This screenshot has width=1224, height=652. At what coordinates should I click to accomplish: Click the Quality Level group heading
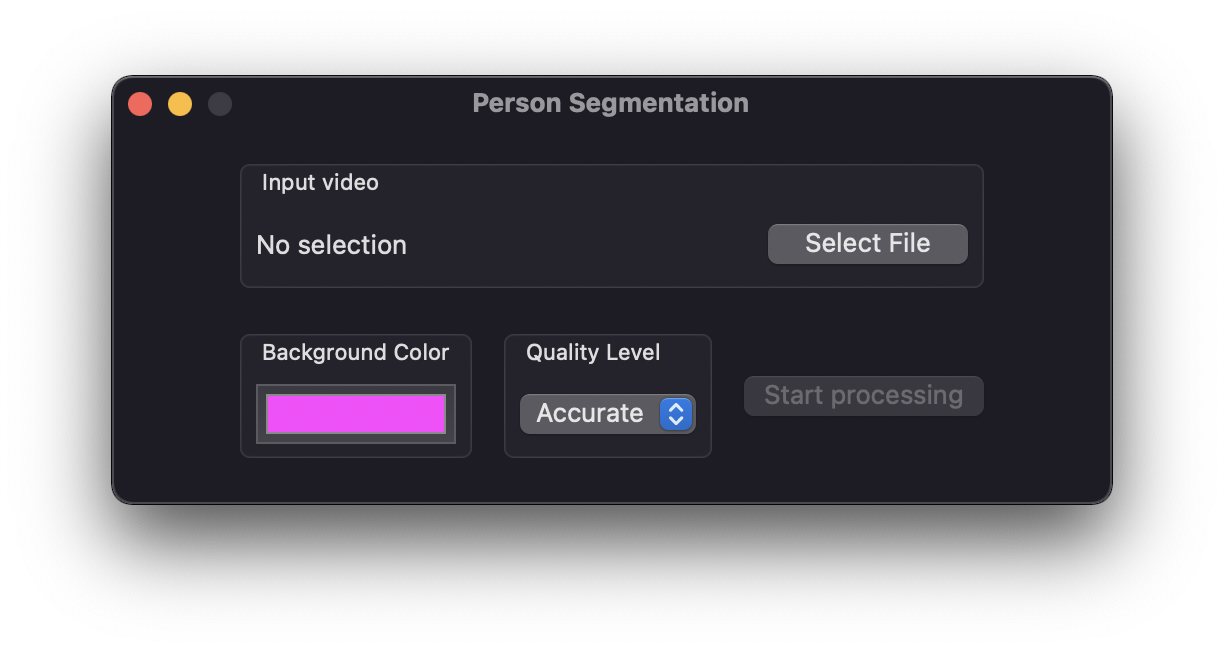[593, 353]
